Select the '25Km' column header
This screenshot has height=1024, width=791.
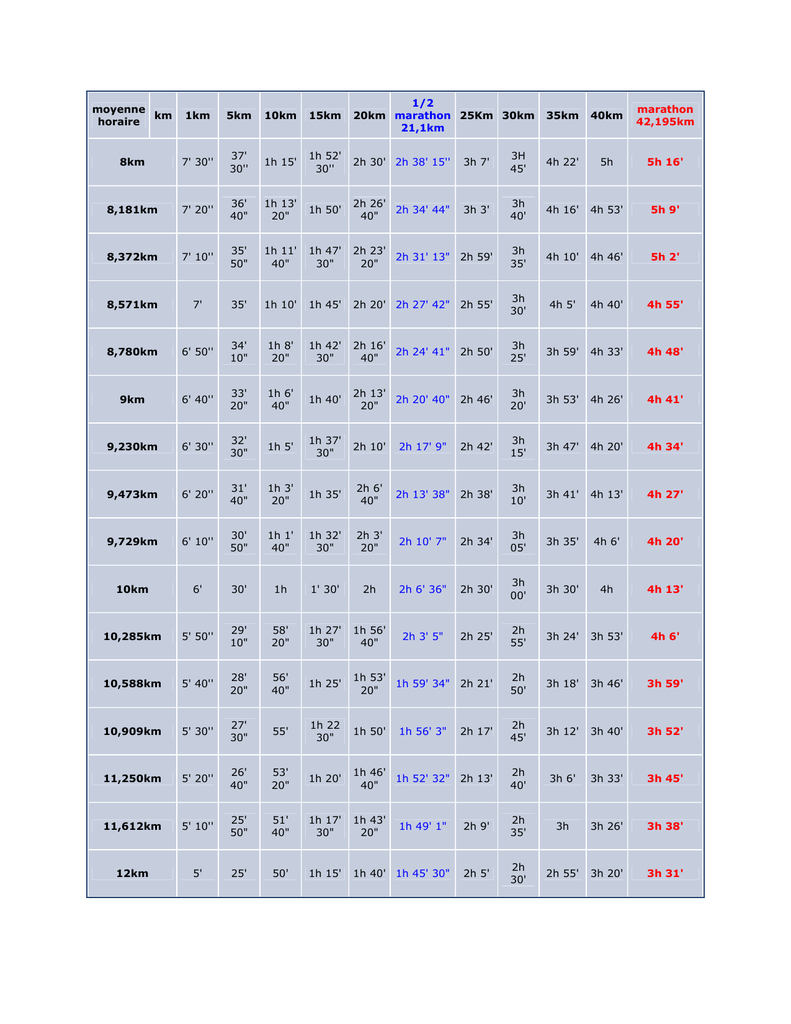(476, 115)
